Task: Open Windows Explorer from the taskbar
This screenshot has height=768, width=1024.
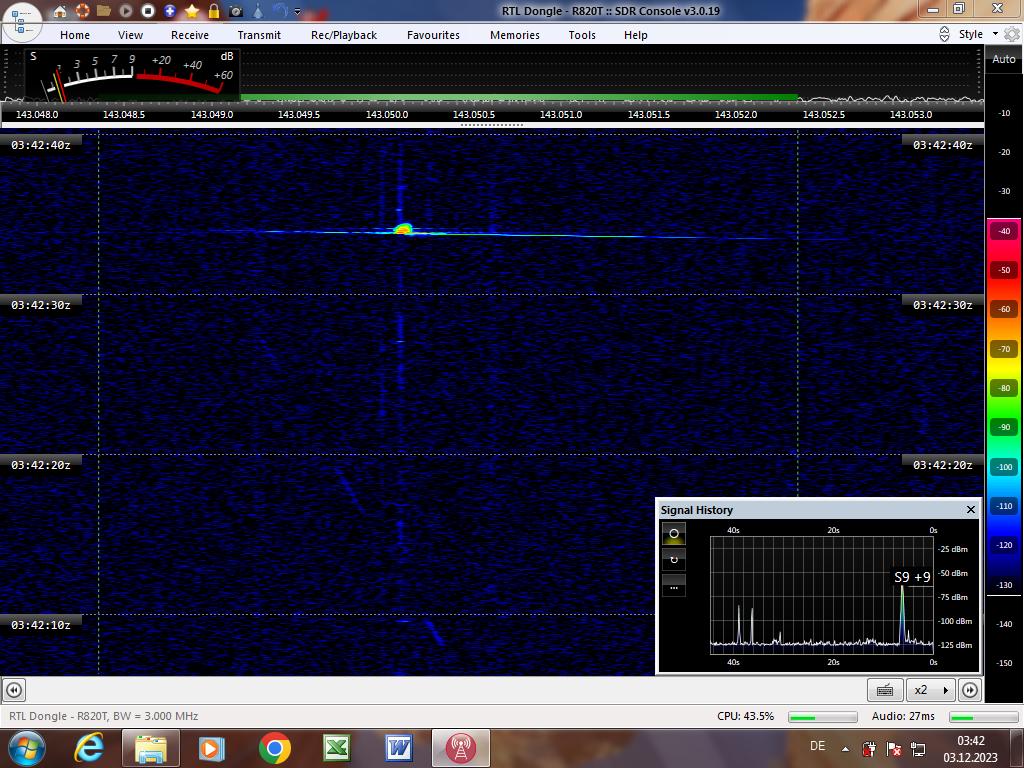Action: [x=150, y=748]
